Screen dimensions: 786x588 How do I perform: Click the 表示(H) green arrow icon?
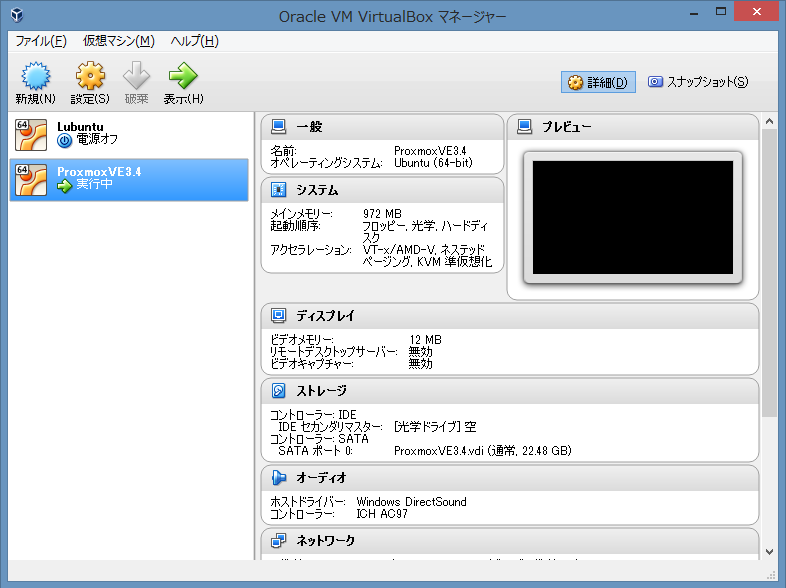183,76
